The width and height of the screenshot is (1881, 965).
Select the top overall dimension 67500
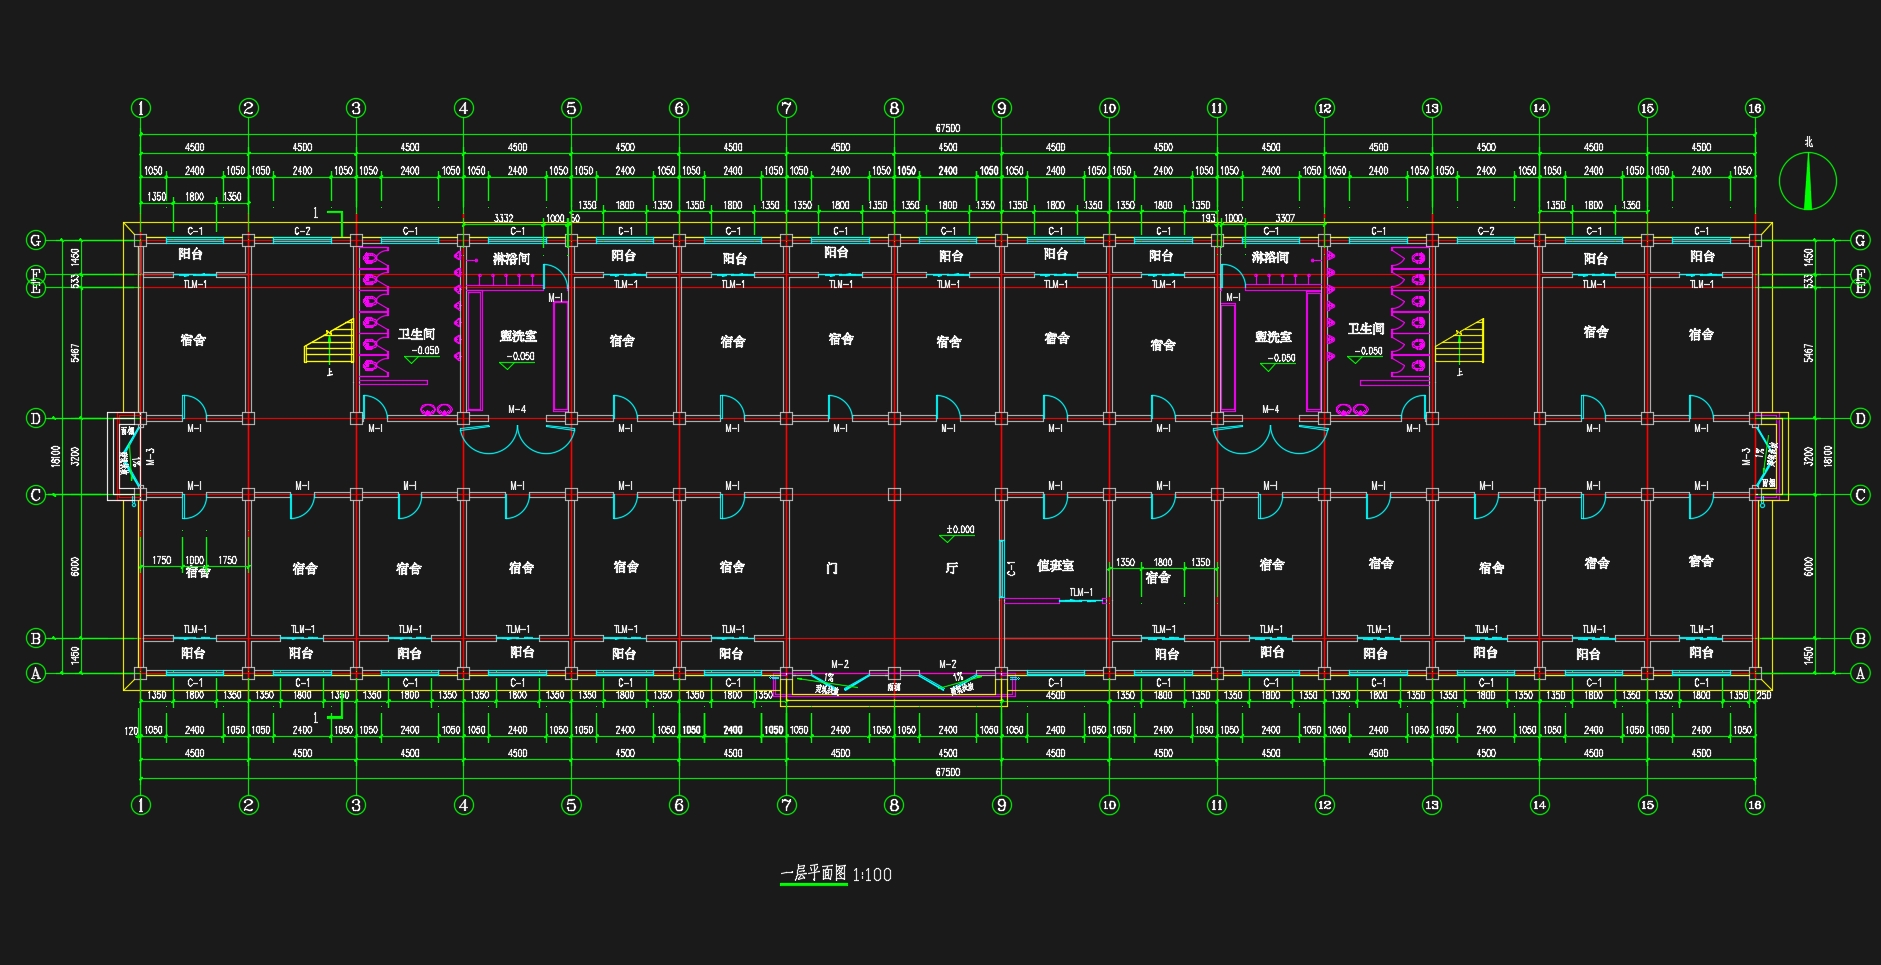(x=947, y=128)
